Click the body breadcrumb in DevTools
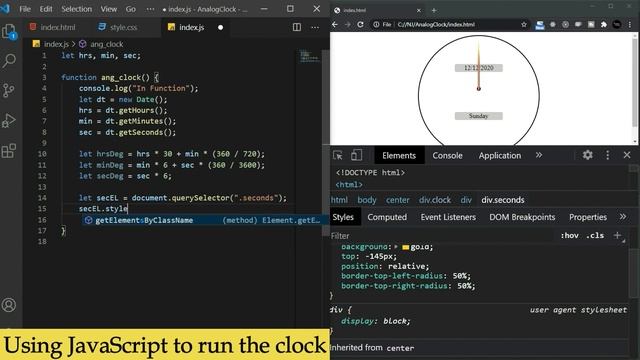 [367, 200]
